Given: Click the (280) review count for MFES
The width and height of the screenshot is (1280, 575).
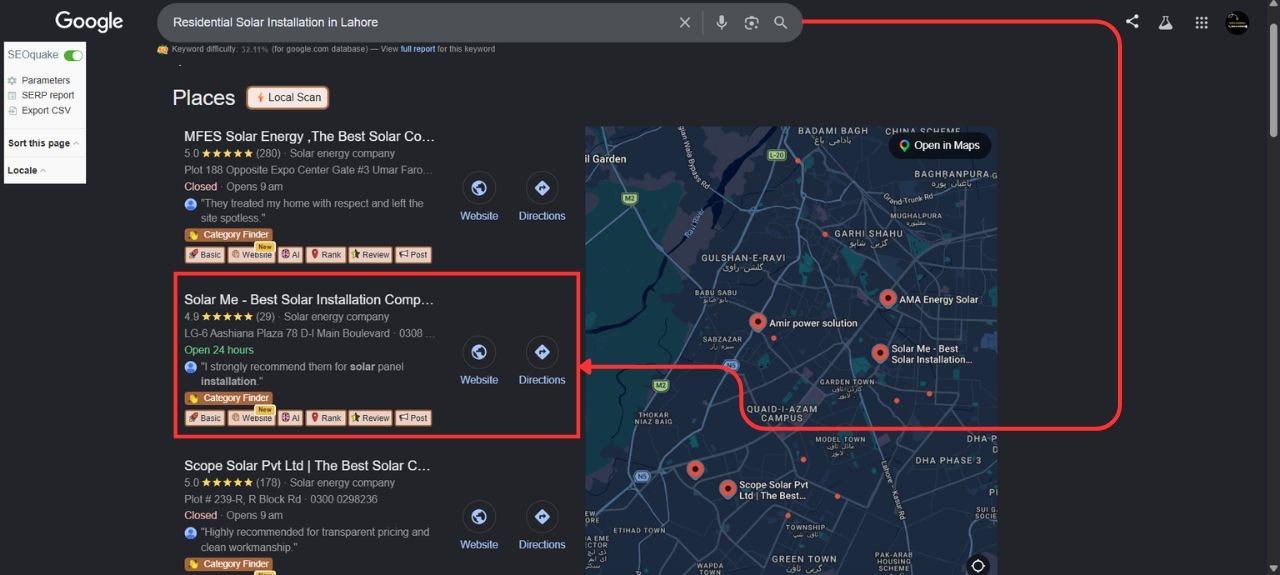Looking at the screenshot, I should point(268,153).
